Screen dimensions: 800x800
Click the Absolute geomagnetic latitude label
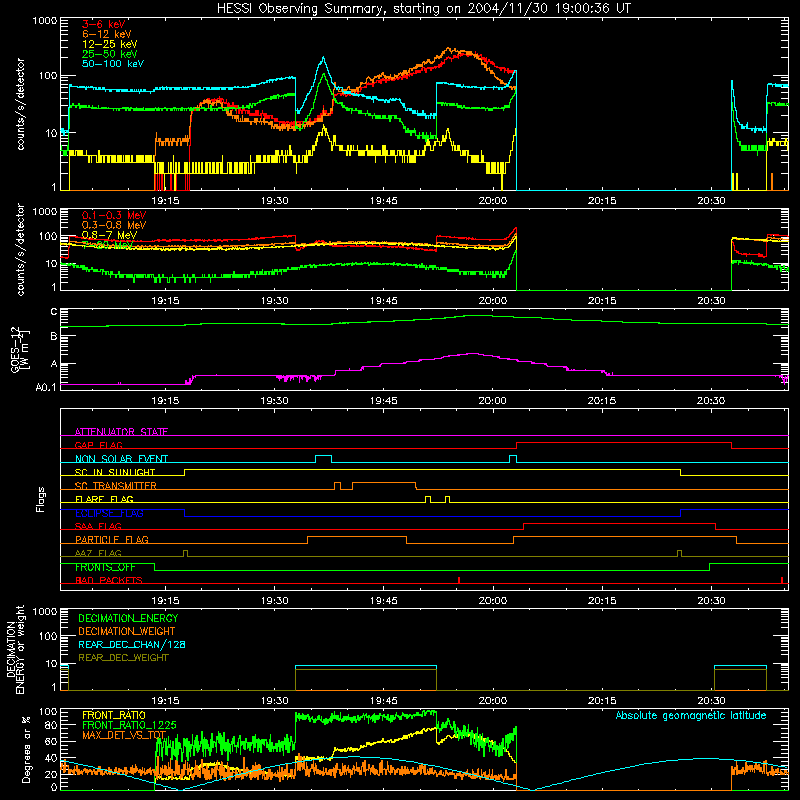[691, 716]
